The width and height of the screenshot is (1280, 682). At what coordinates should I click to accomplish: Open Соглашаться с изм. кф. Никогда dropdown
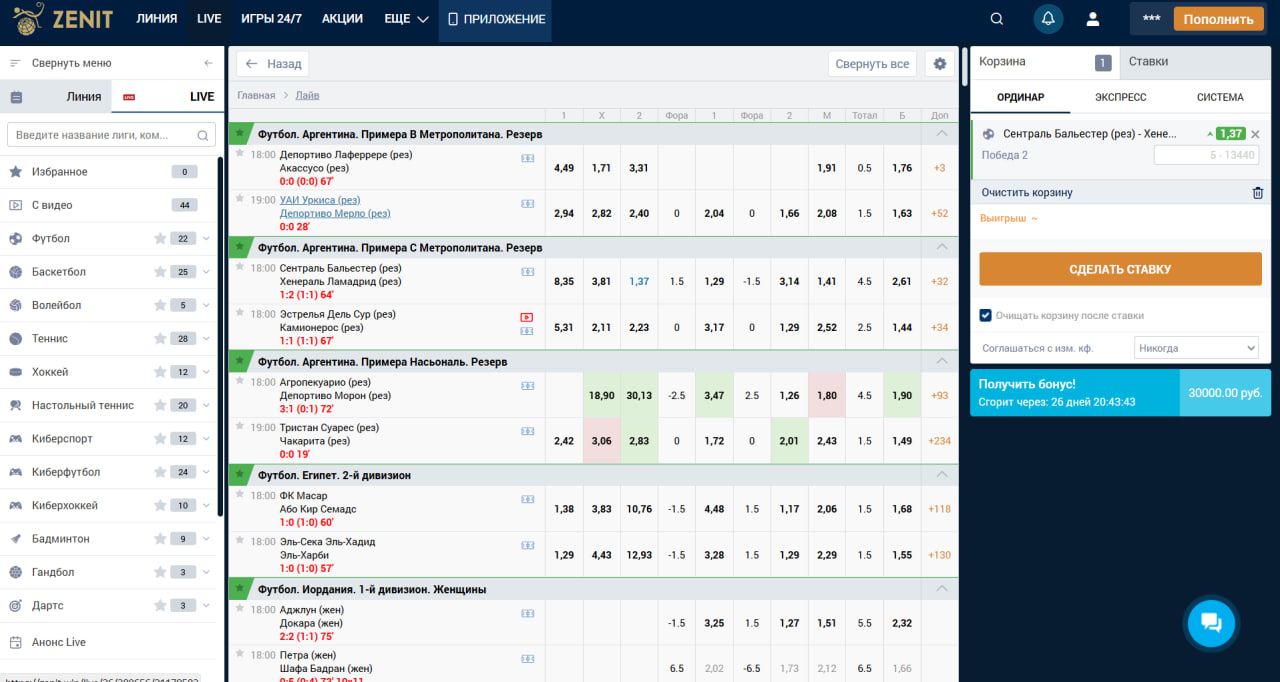click(x=1196, y=348)
